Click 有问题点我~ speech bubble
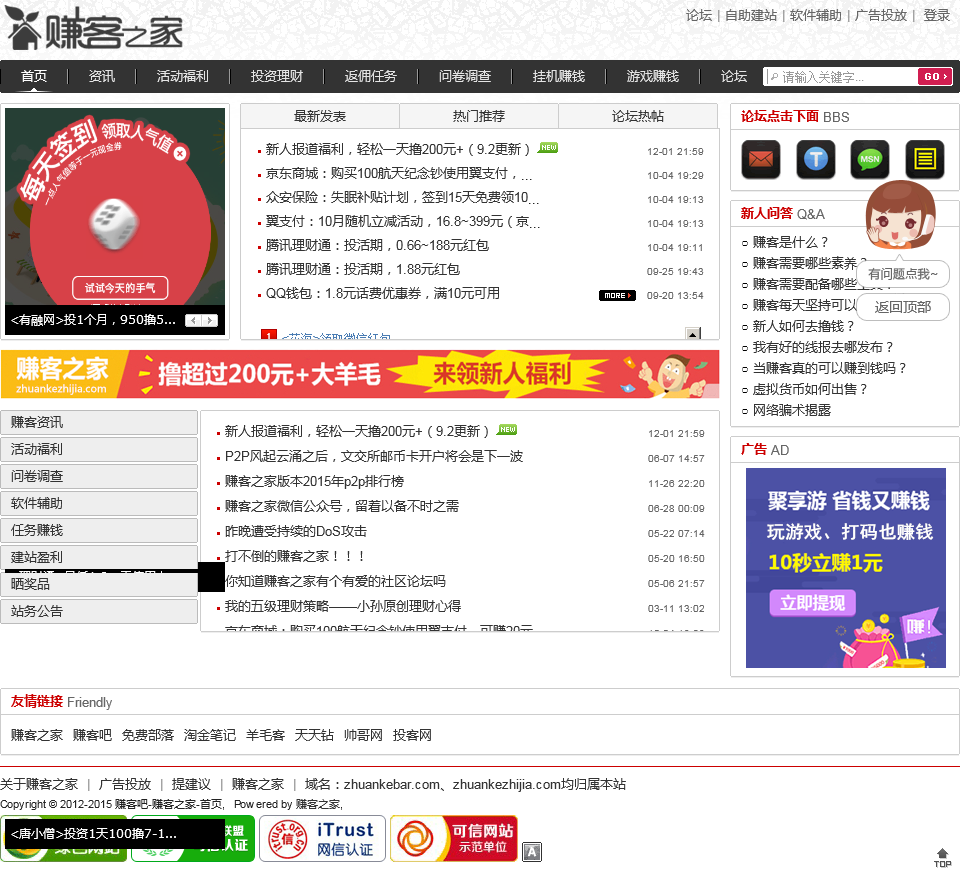 902,274
